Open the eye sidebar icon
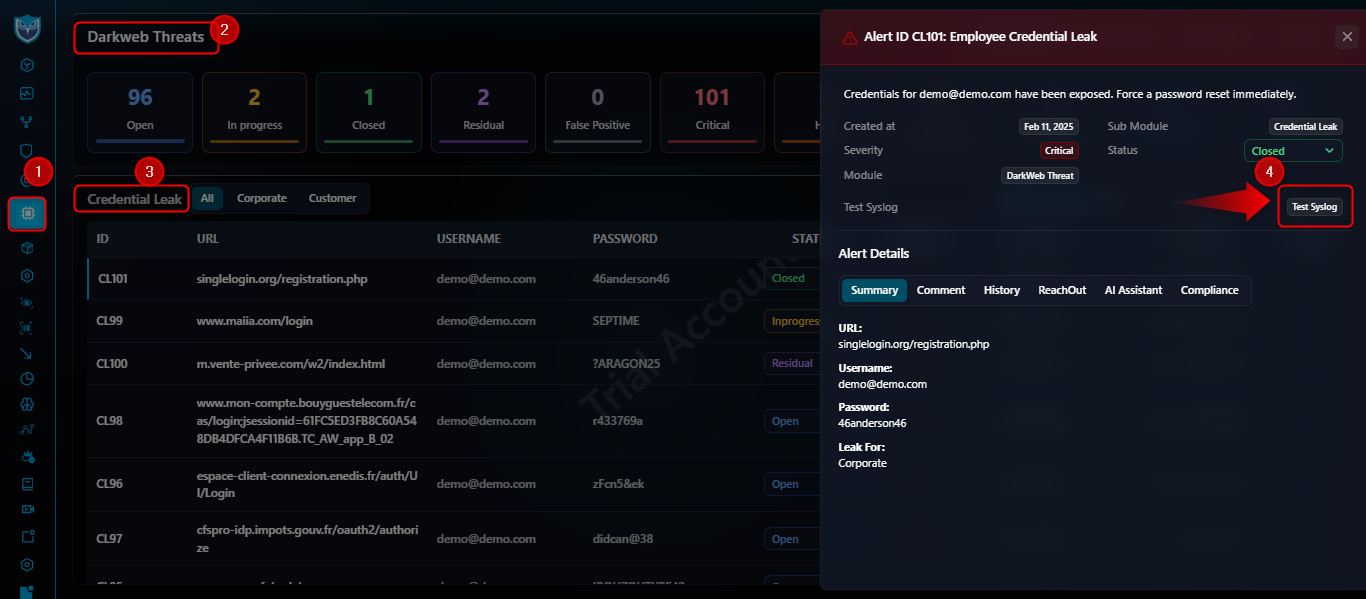Image resolution: width=1366 pixels, height=599 pixels. tap(27, 302)
